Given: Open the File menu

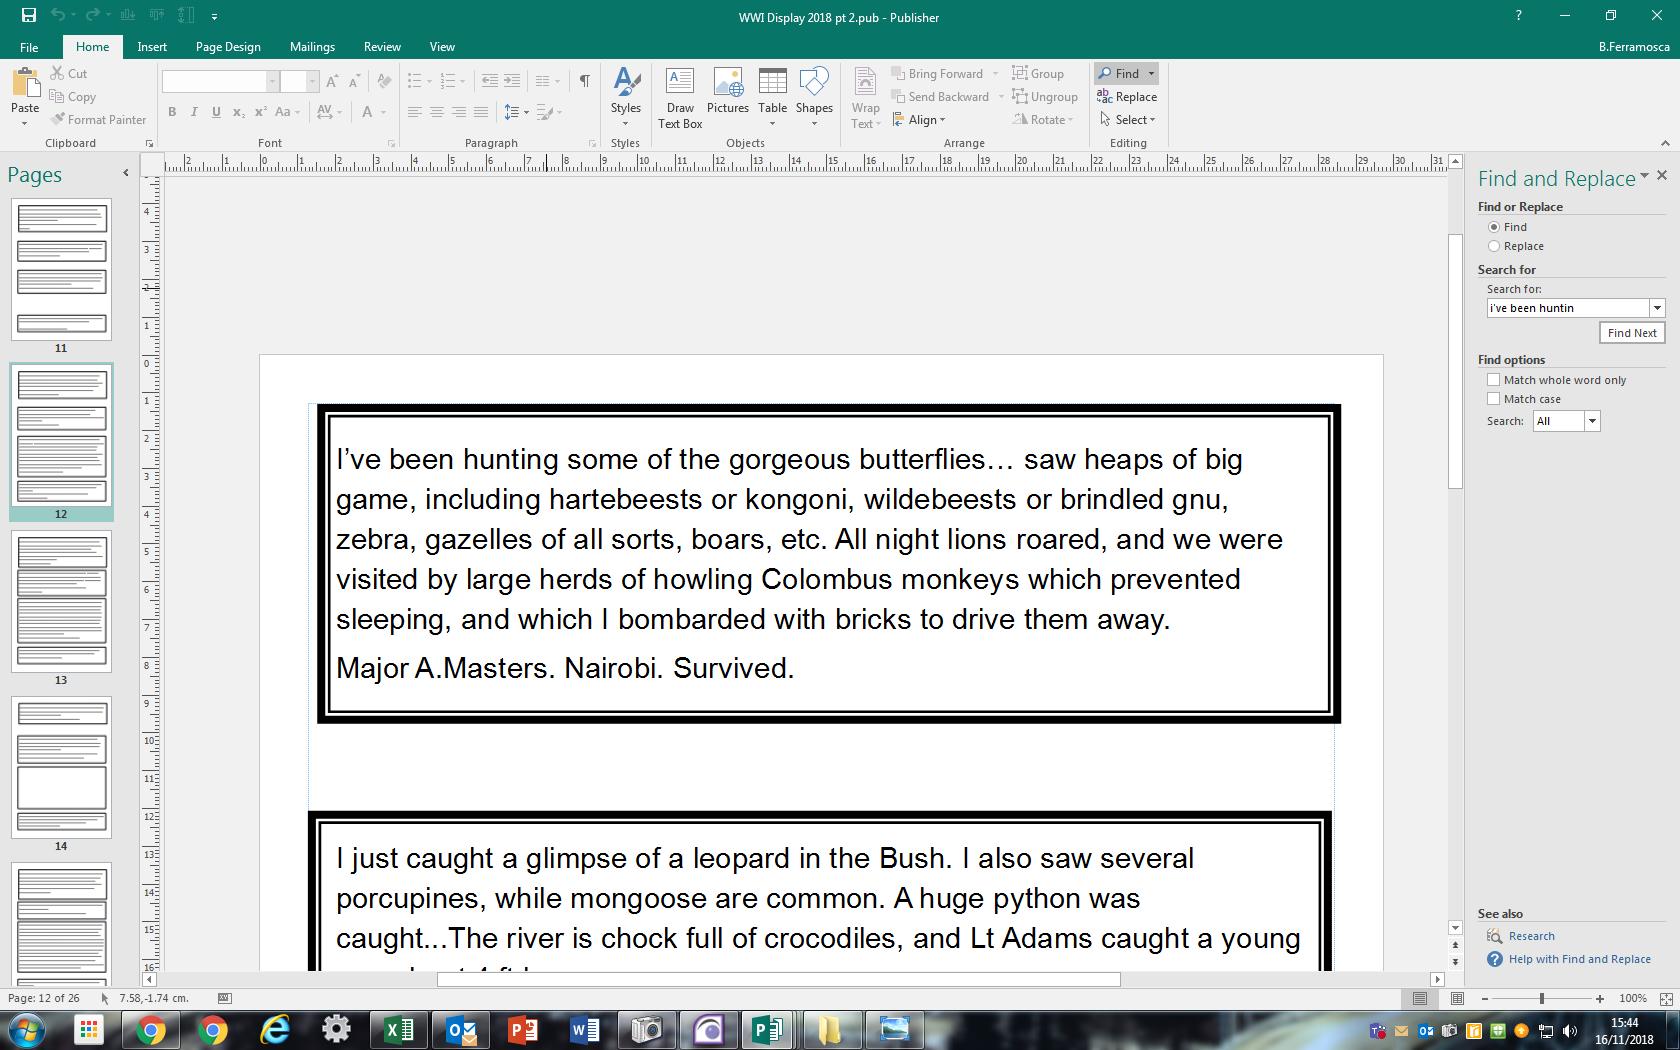Looking at the screenshot, I should 29,47.
